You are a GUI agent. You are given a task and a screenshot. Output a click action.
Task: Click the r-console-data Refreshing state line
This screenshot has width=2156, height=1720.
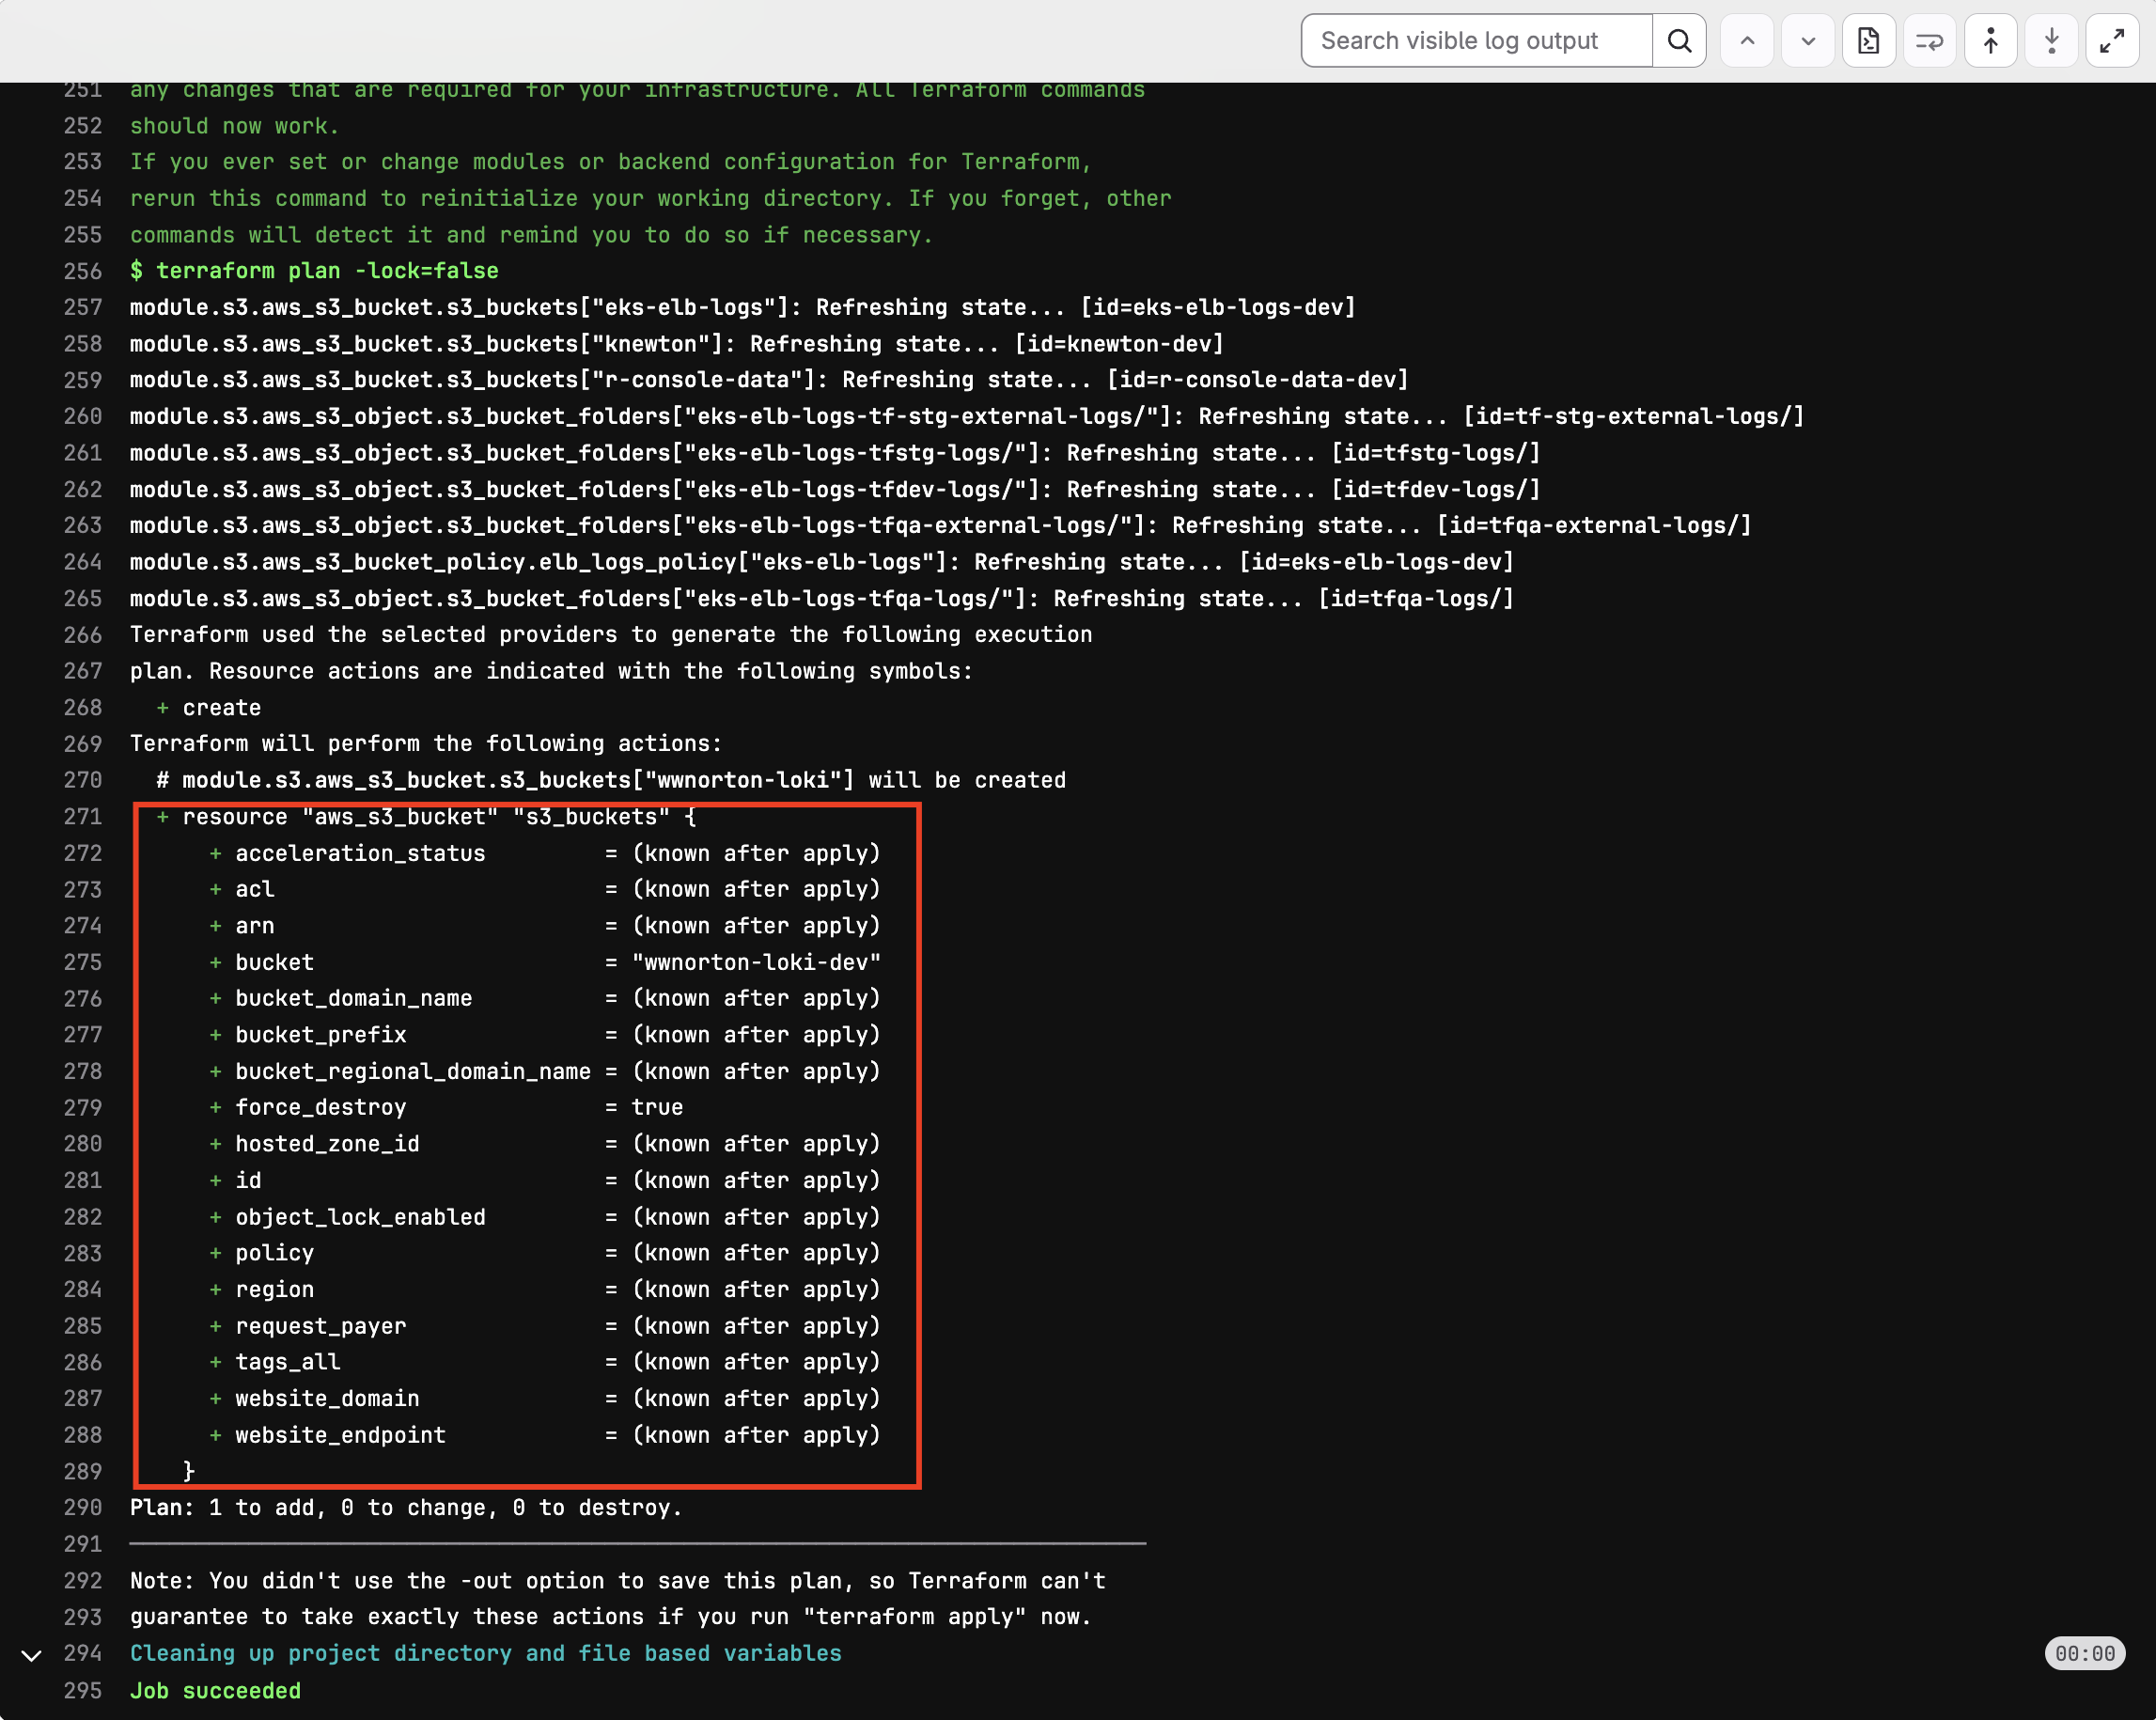click(769, 380)
